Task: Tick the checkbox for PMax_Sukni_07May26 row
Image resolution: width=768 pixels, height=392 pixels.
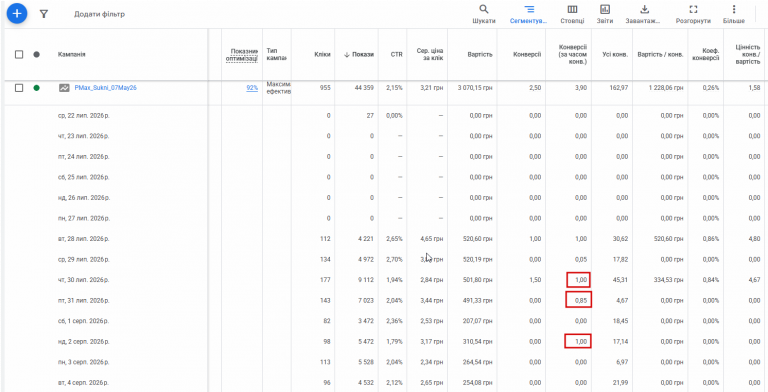Action: [x=19, y=88]
